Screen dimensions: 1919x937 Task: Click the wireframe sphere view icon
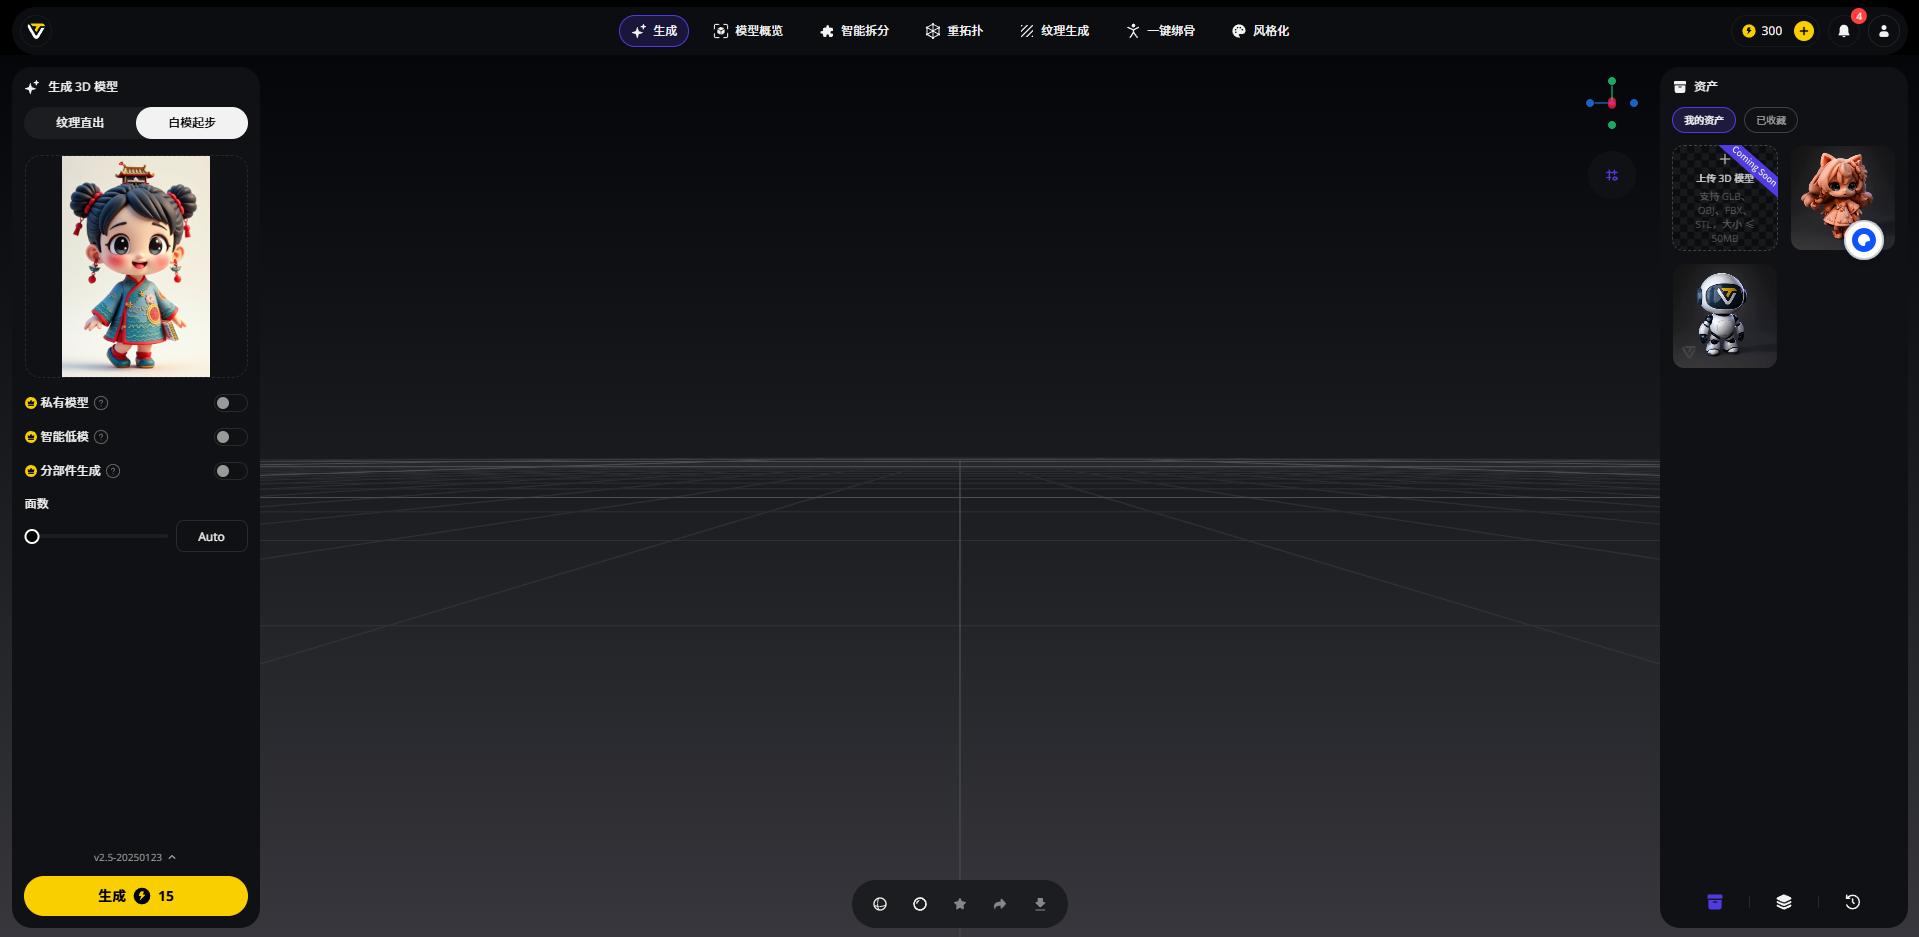coord(880,904)
